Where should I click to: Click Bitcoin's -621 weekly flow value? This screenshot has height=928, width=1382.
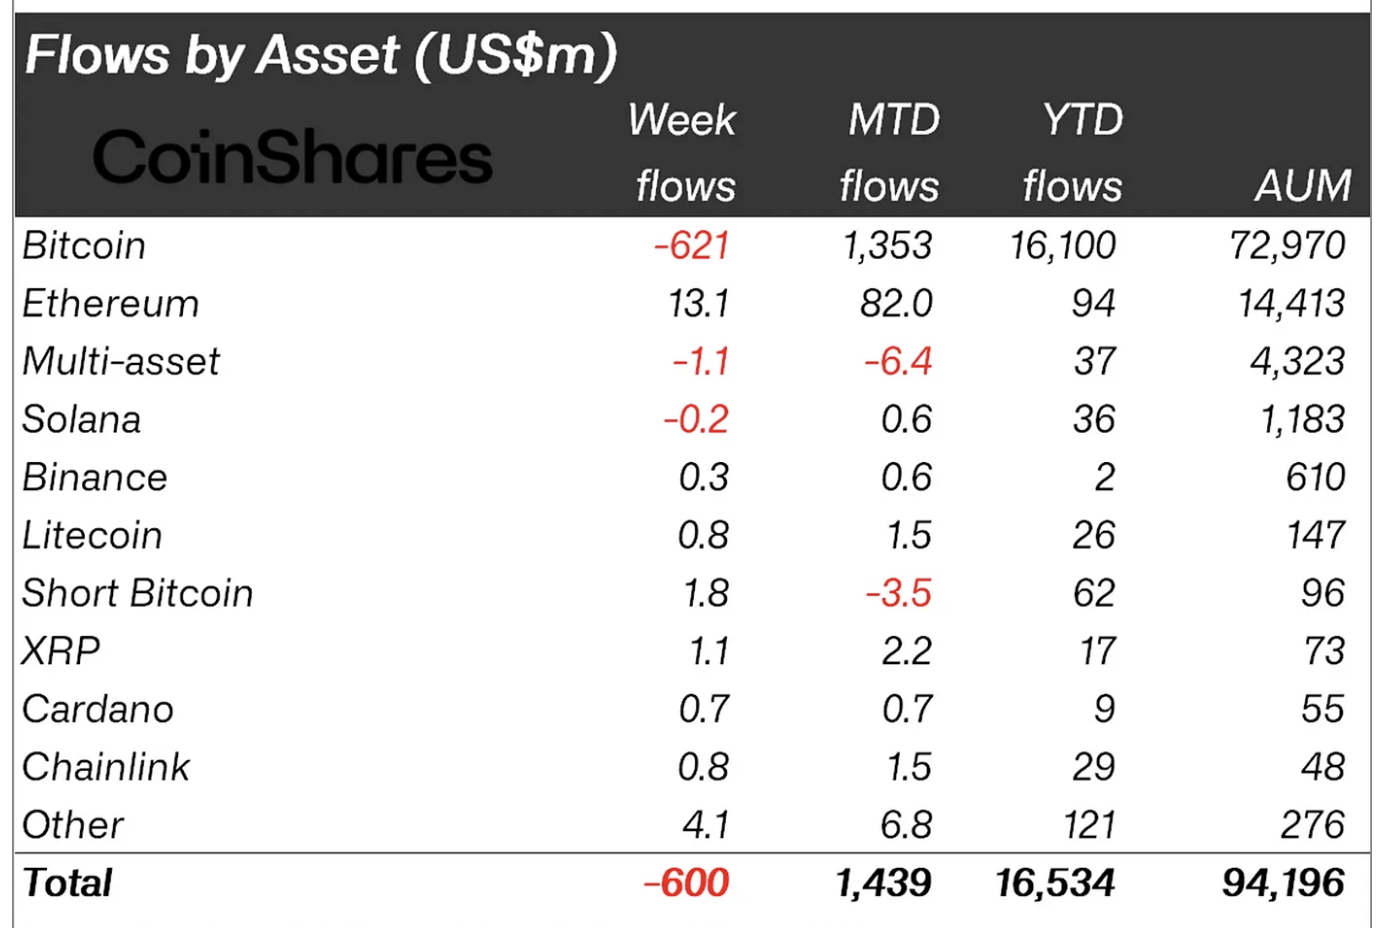pos(692,246)
